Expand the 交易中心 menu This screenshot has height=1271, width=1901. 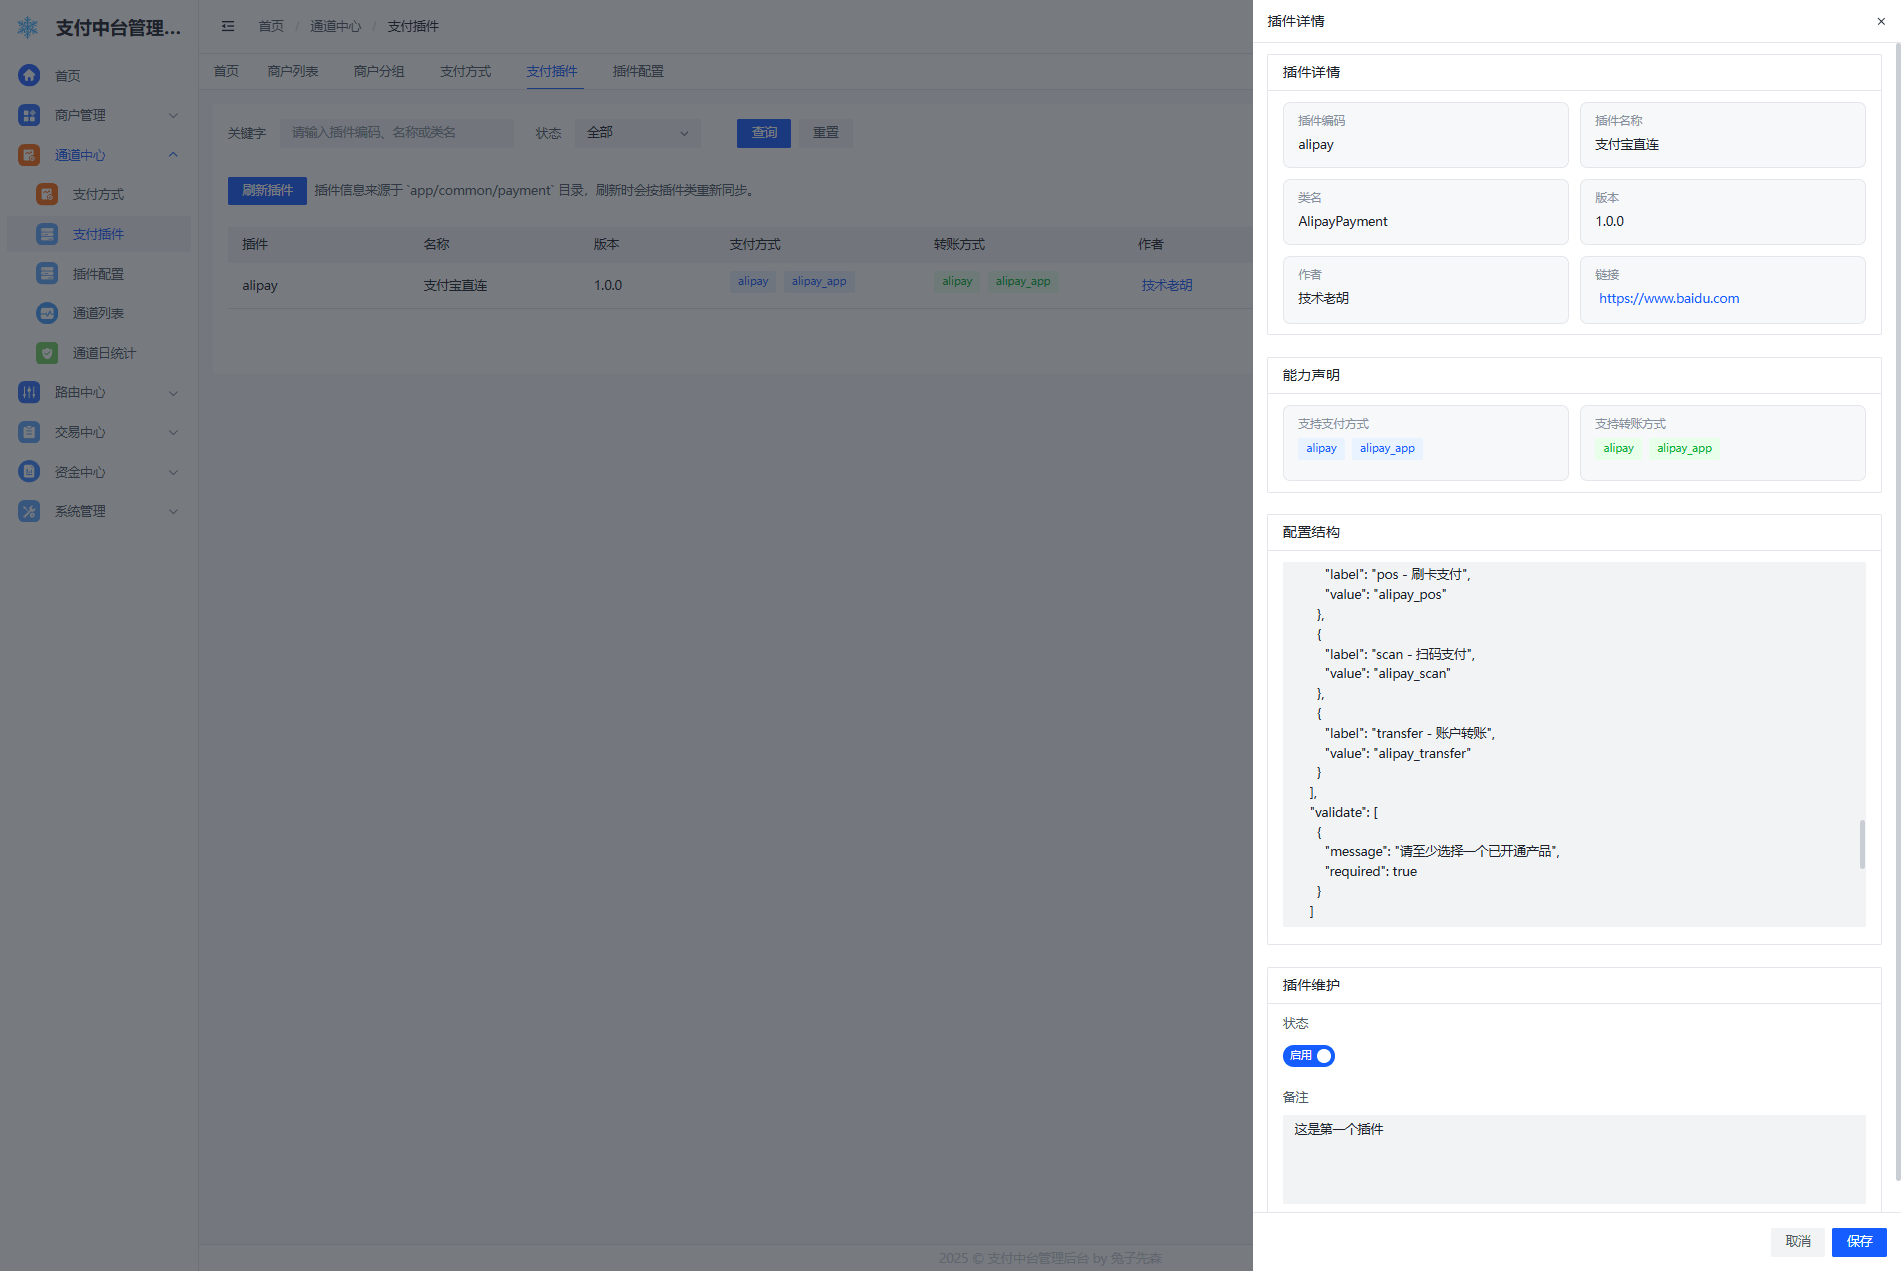(173, 432)
